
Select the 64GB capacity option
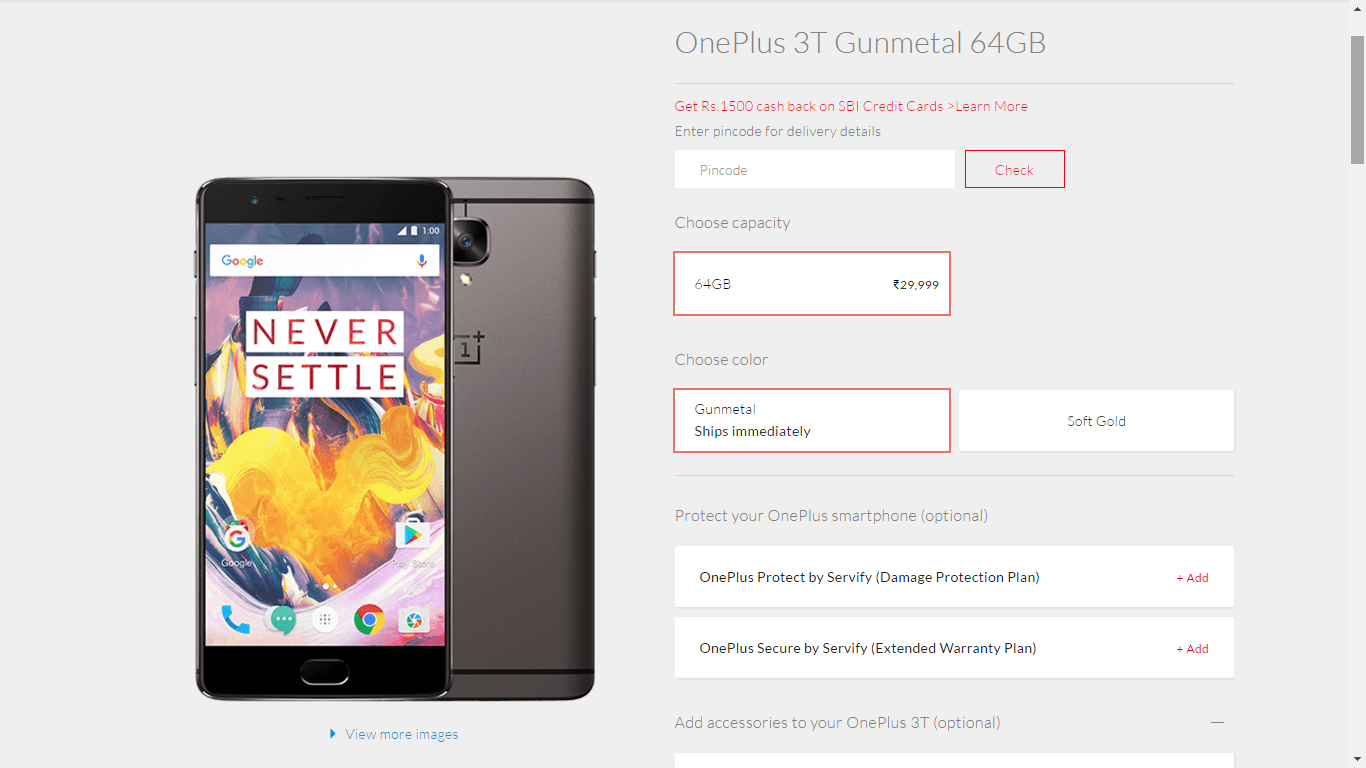click(812, 284)
